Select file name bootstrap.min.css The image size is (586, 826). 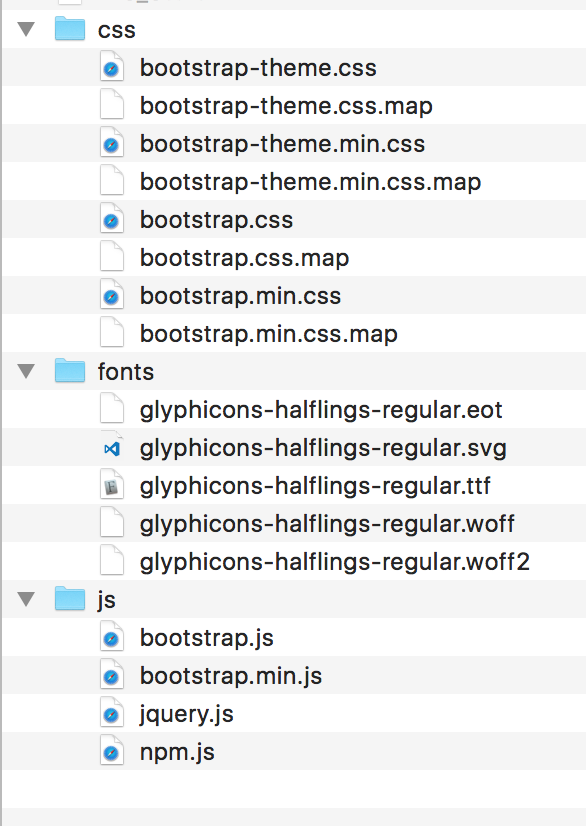[241, 296]
